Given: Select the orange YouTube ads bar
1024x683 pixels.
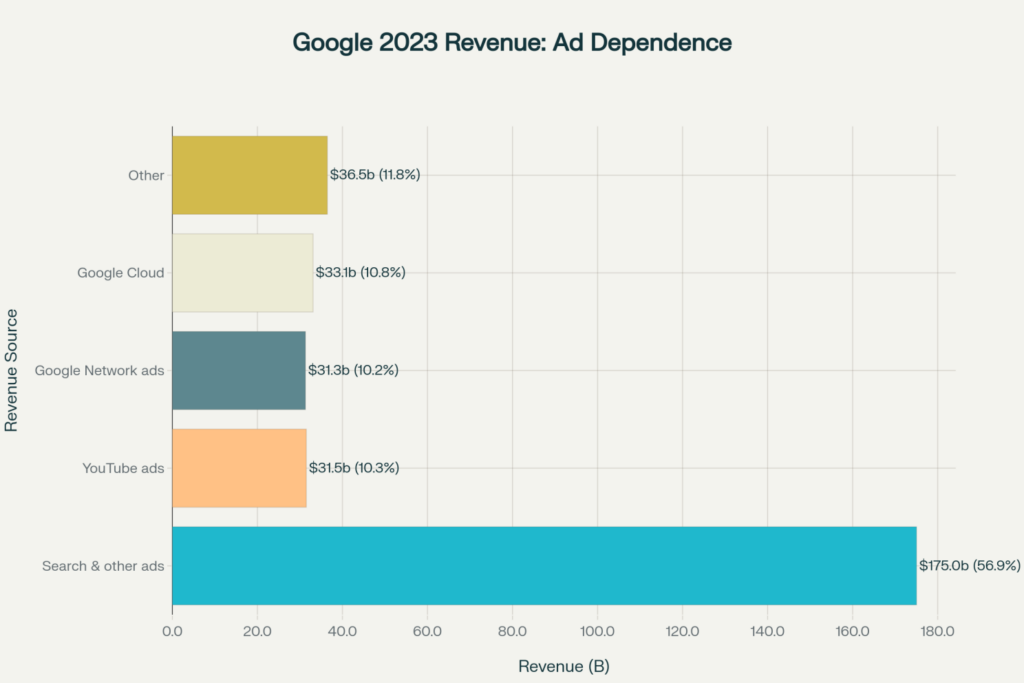Looking at the screenshot, I should [x=239, y=468].
